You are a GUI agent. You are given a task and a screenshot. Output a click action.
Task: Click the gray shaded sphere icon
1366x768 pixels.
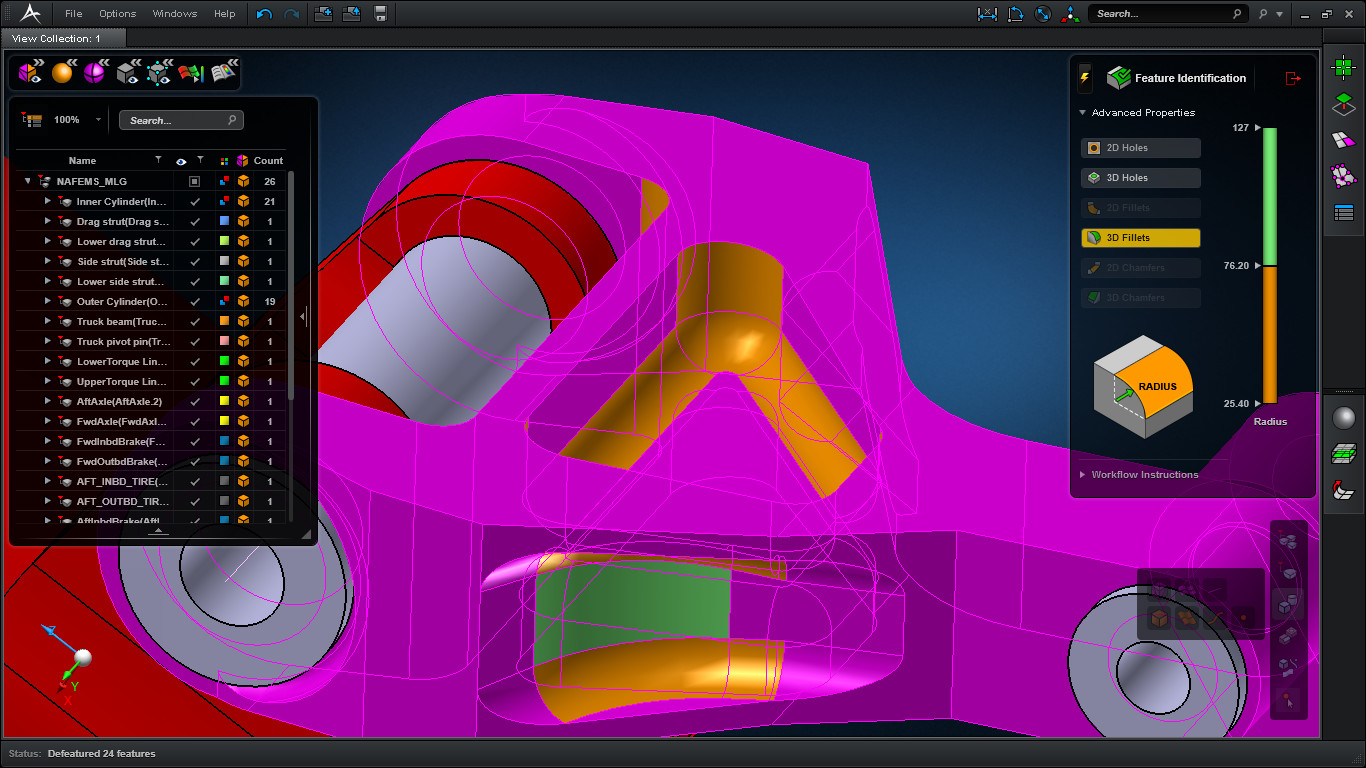coord(1344,418)
